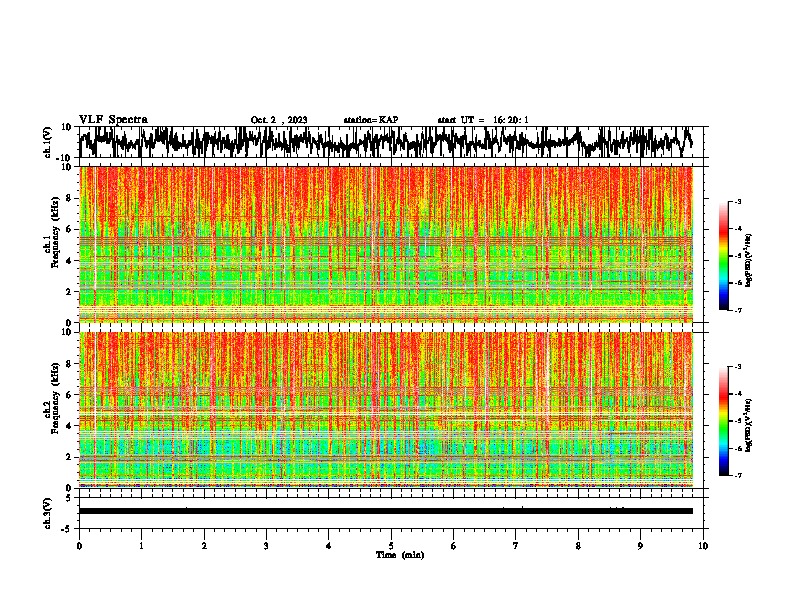Viewport: 792px width, 612px height.
Task: Click time axis tick label "4"
Action: click(x=329, y=546)
